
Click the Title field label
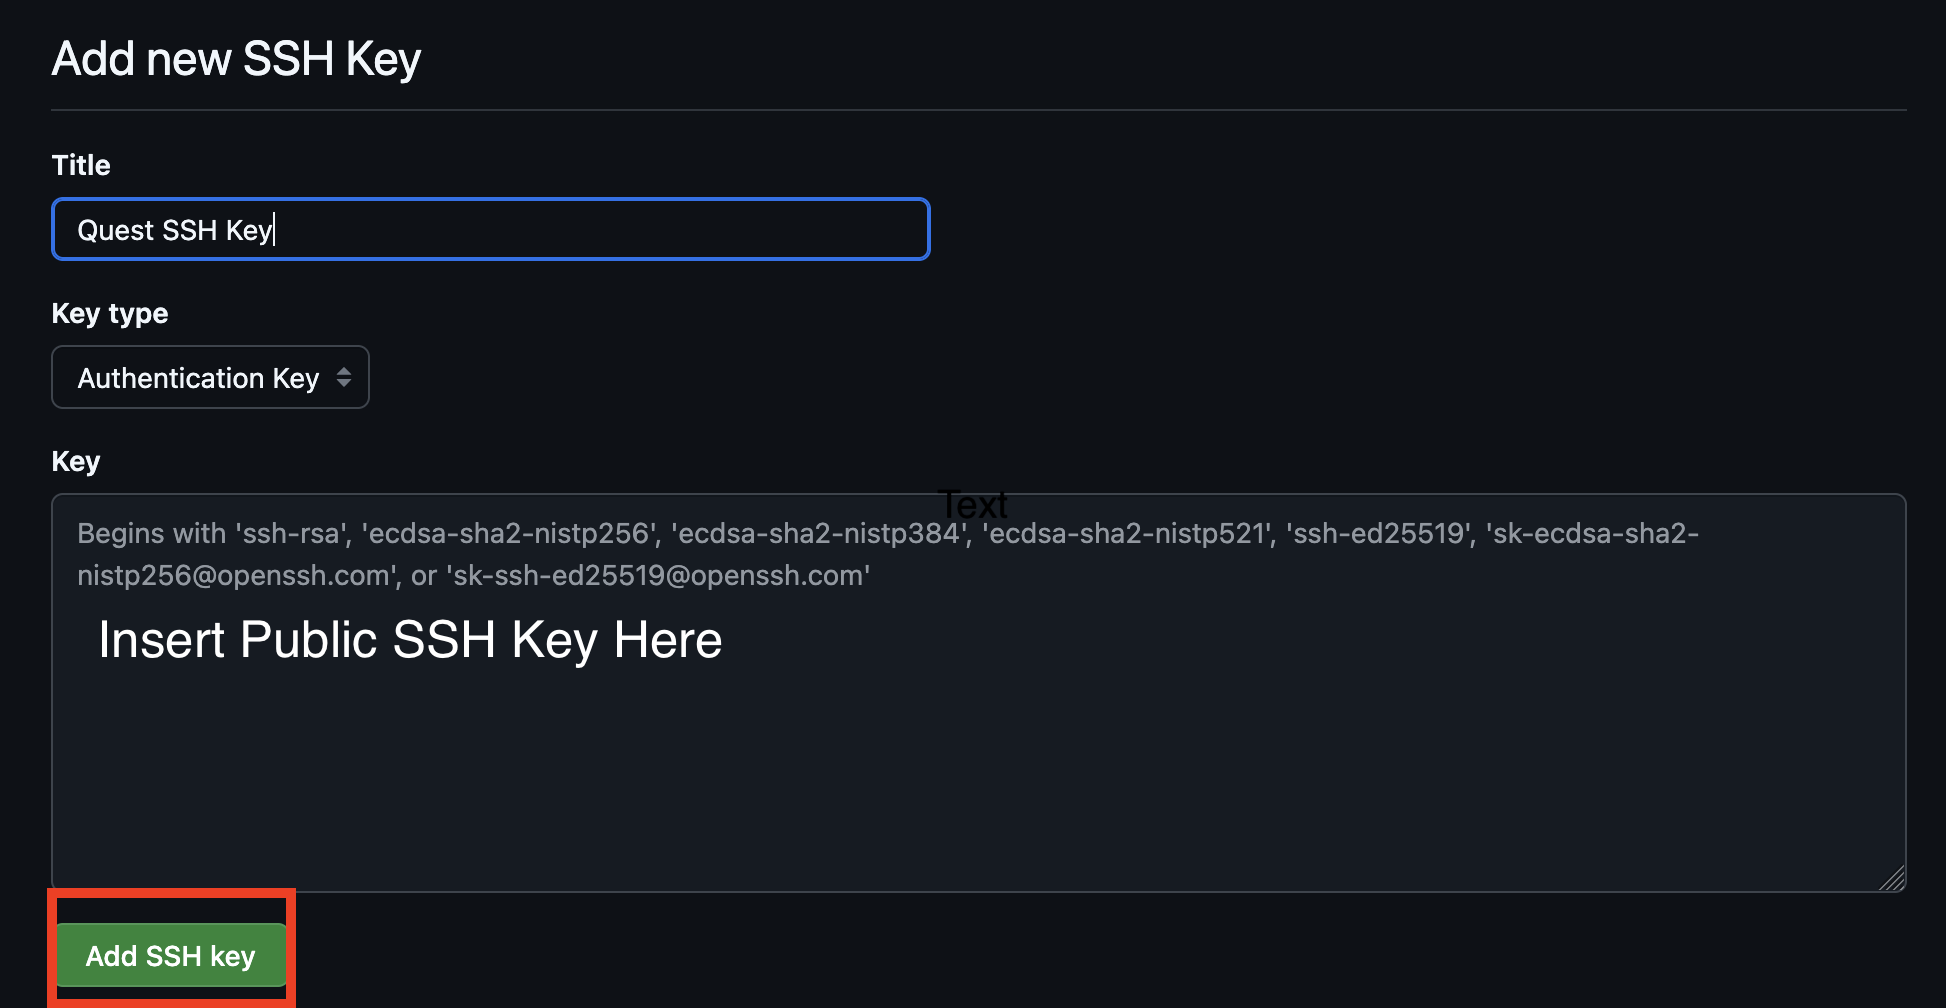tap(80, 165)
